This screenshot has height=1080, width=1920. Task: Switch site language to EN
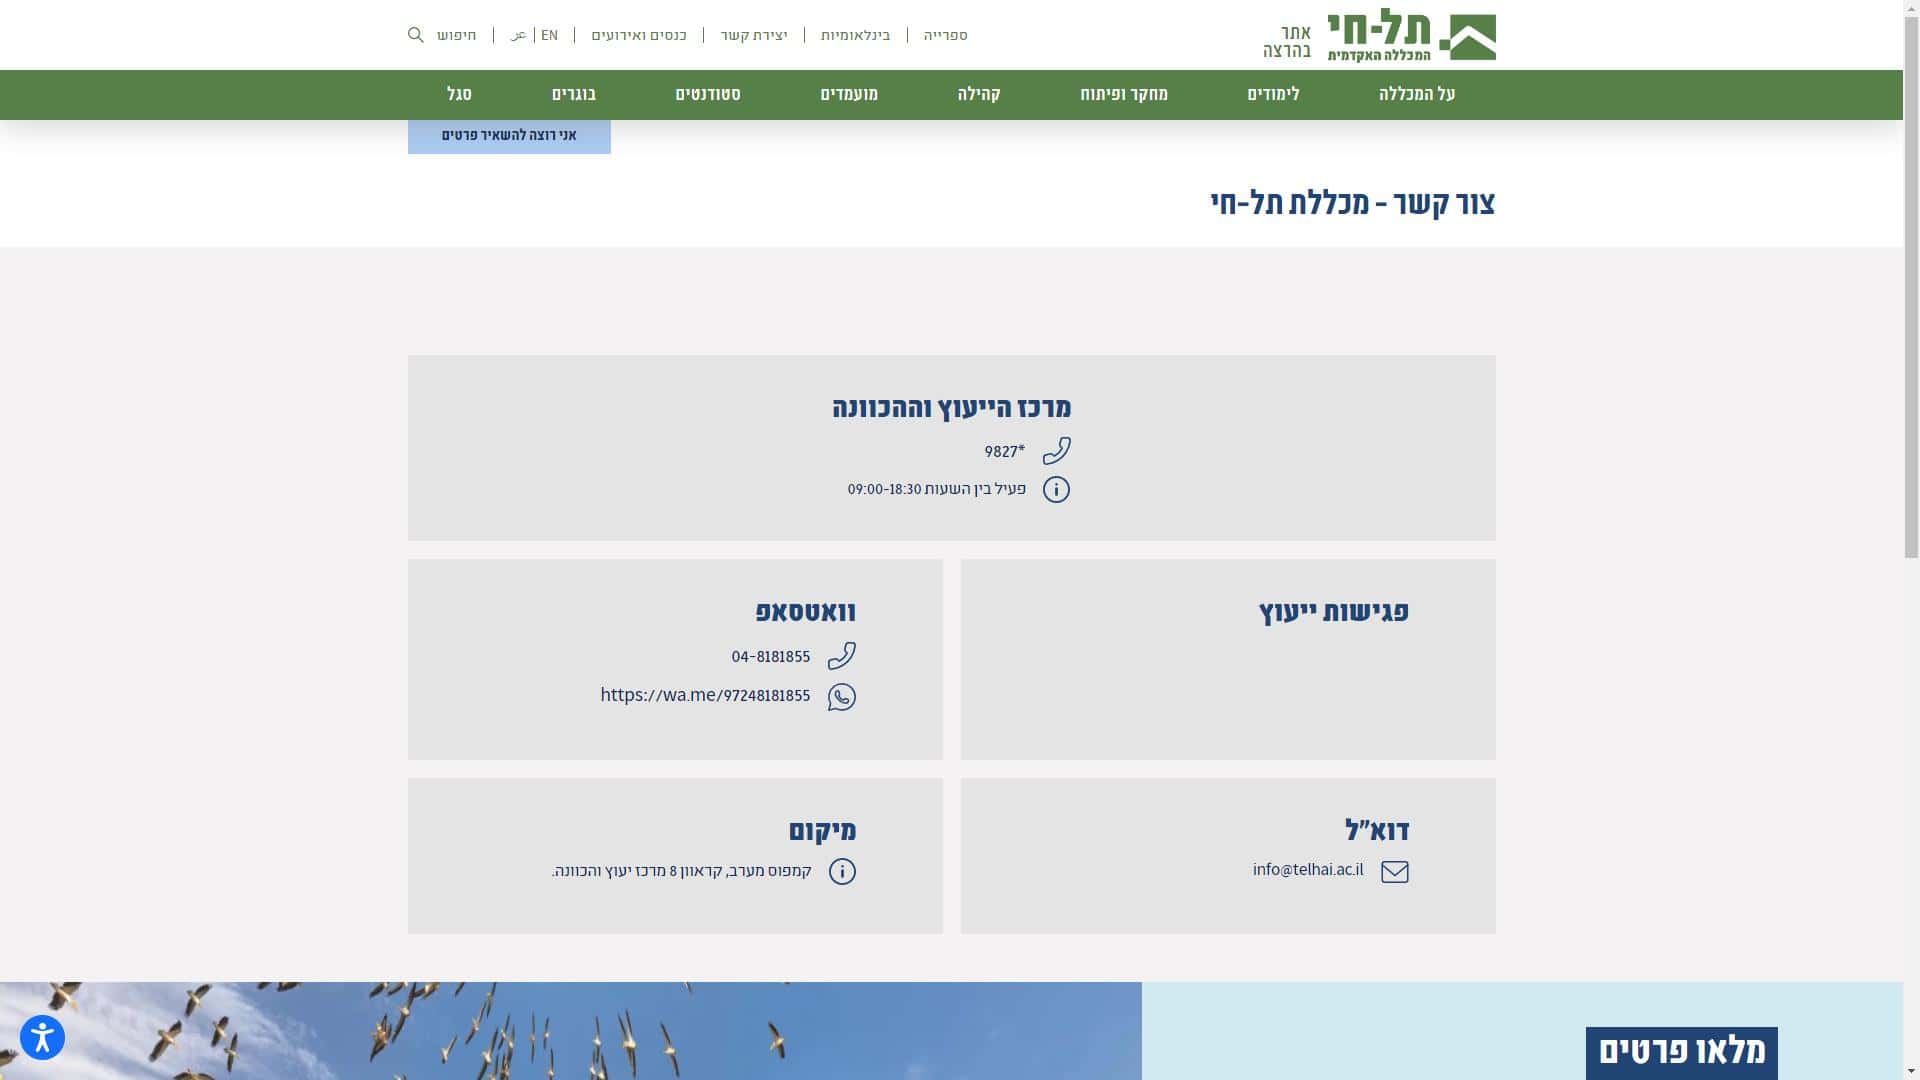pos(549,35)
